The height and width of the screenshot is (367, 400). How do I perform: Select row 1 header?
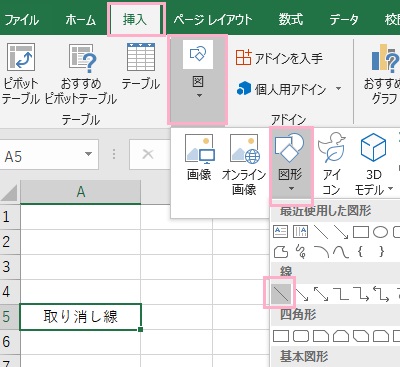9,217
